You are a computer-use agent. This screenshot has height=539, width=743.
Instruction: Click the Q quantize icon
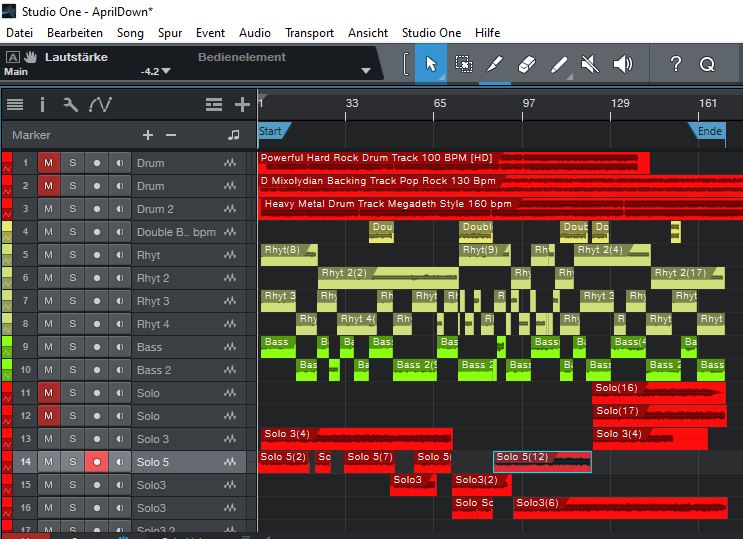[x=707, y=64]
